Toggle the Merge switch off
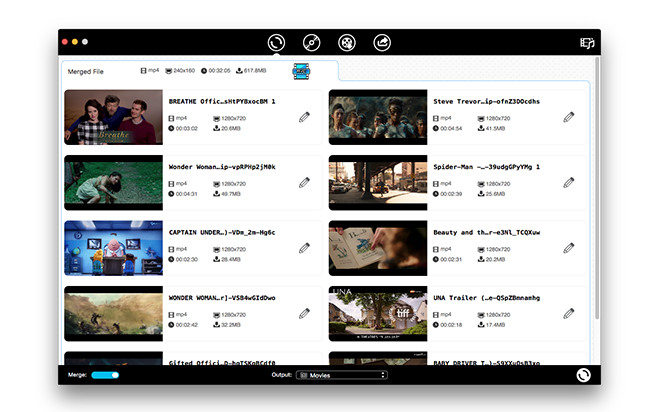The height and width of the screenshot is (412, 658). coord(105,375)
